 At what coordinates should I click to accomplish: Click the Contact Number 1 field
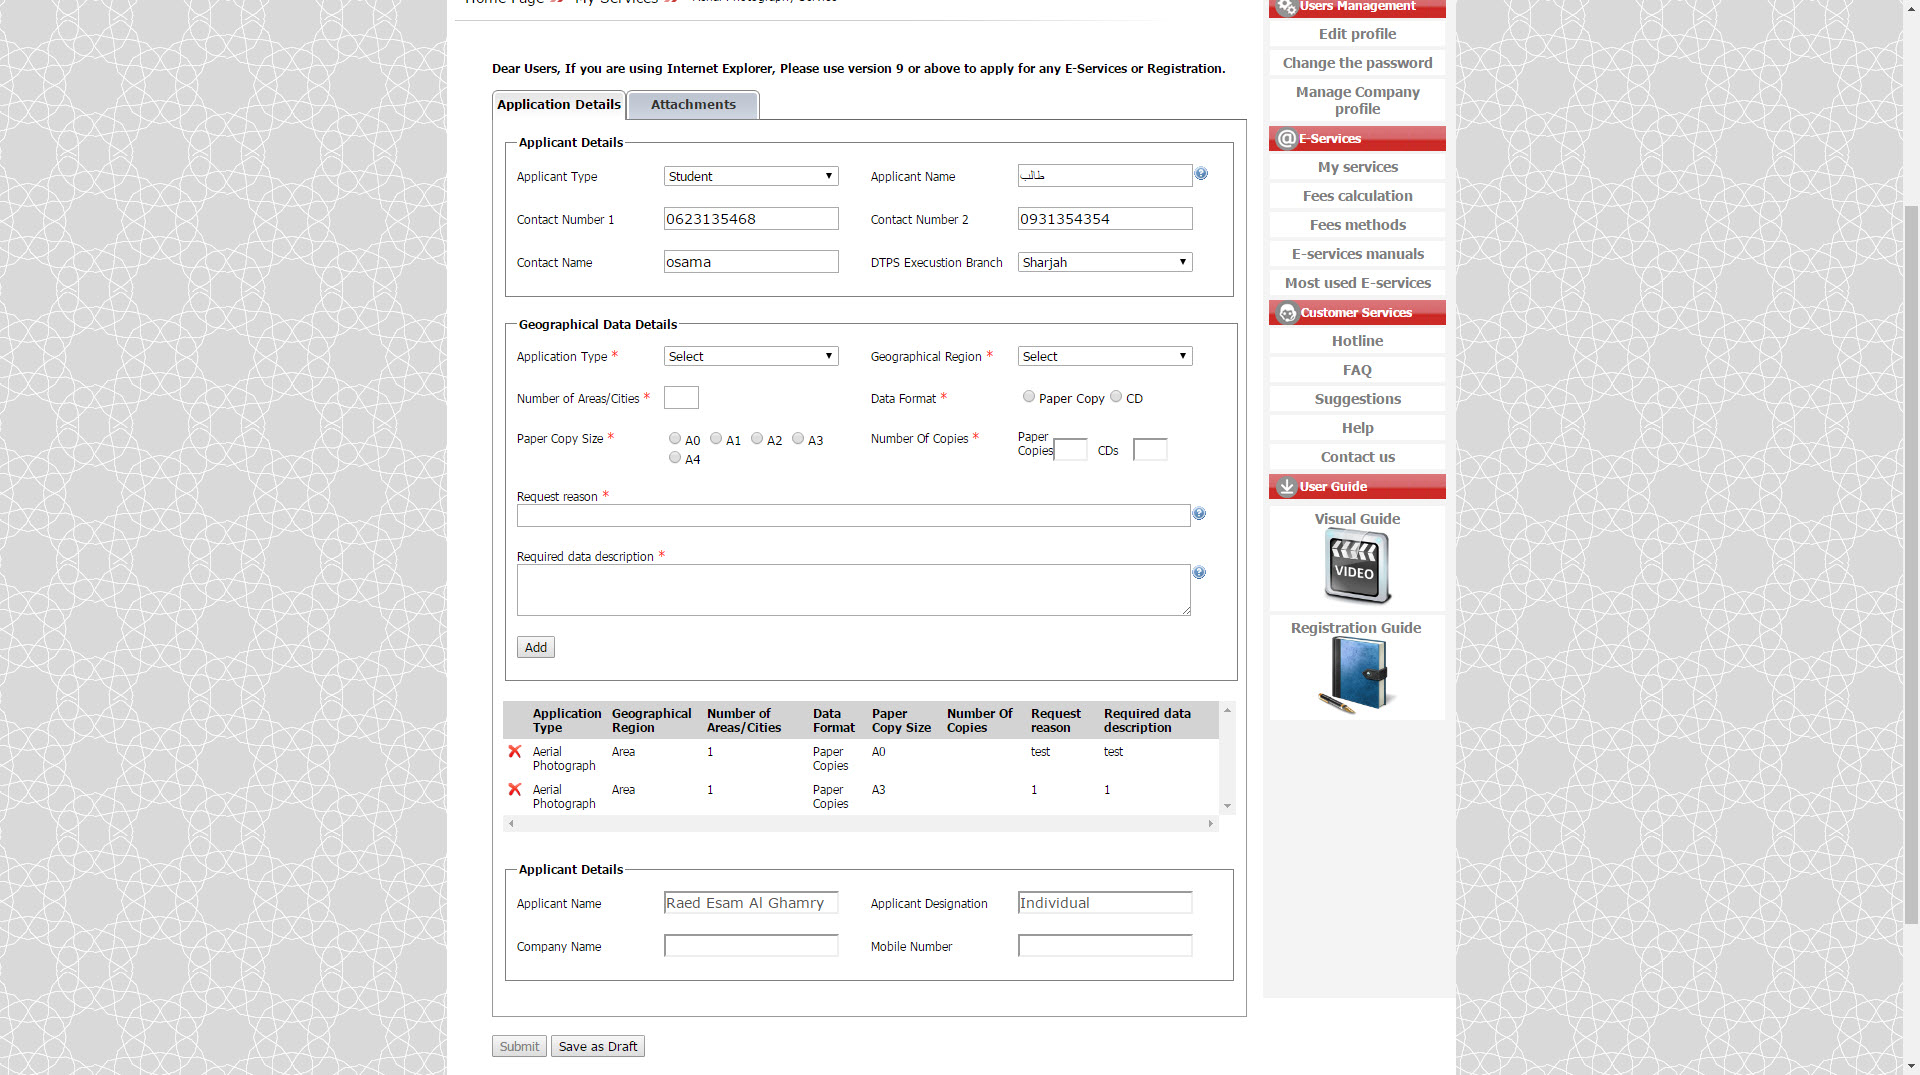tap(751, 219)
